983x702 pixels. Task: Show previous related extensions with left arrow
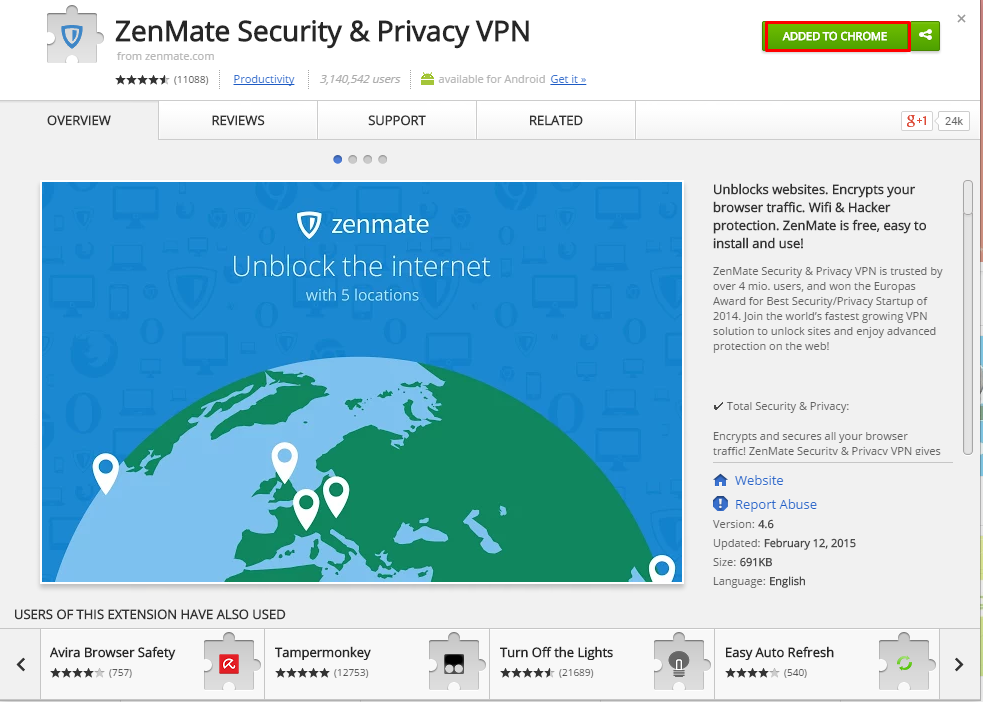click(x=21, y=664)
